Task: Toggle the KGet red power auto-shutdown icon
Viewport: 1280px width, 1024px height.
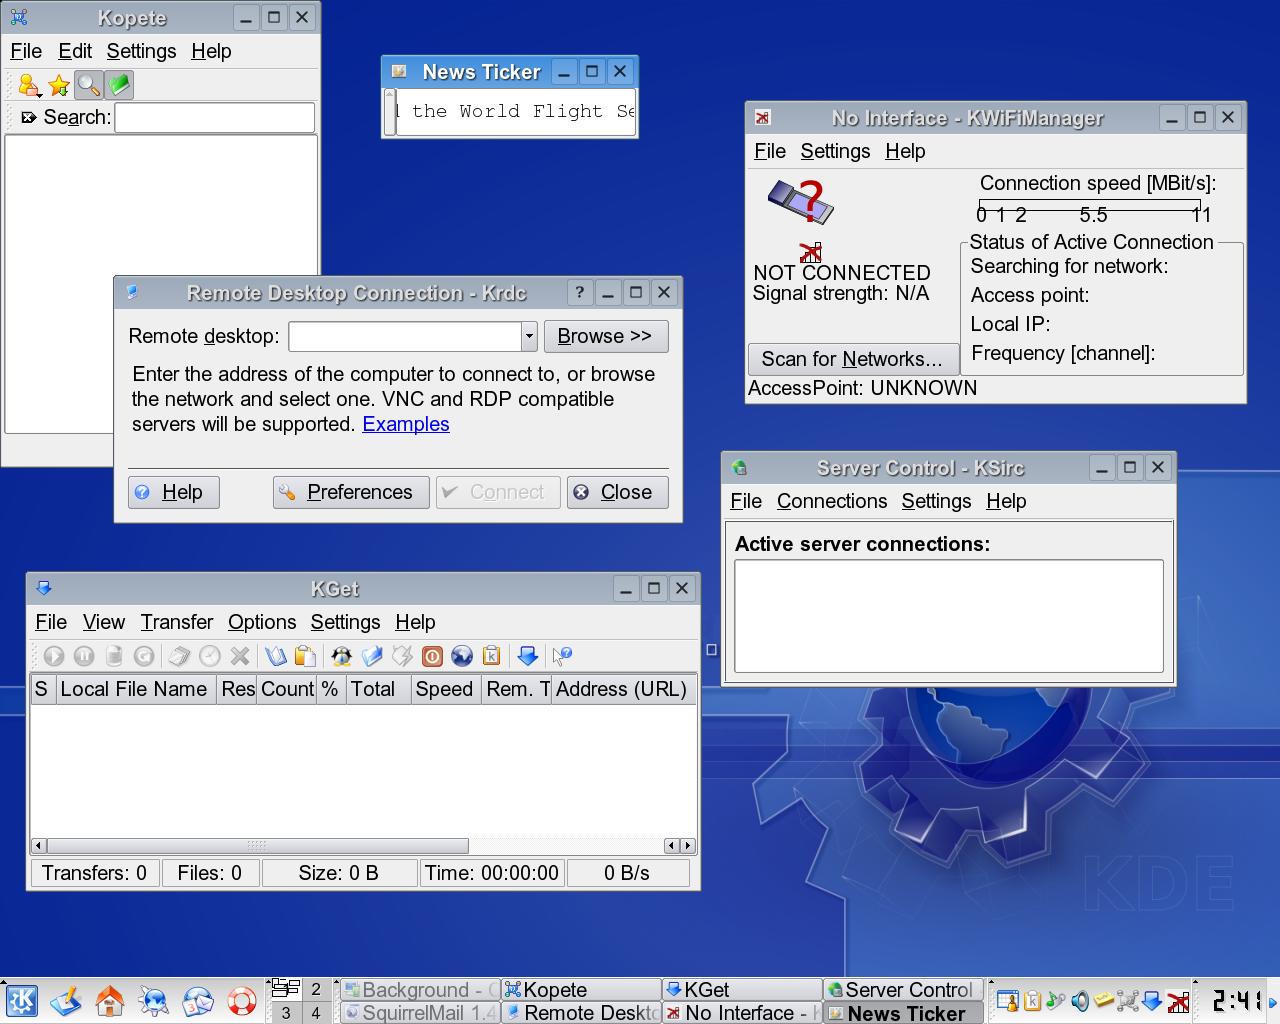Action: tap(432, 656)
